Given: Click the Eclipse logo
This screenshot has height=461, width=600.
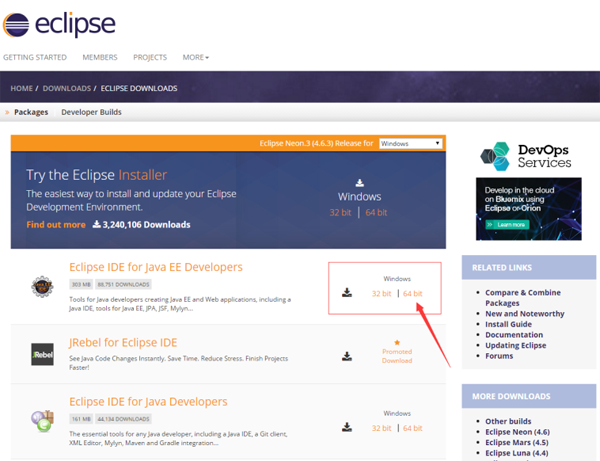Looking at the screenshot, I should coord(59,24).
